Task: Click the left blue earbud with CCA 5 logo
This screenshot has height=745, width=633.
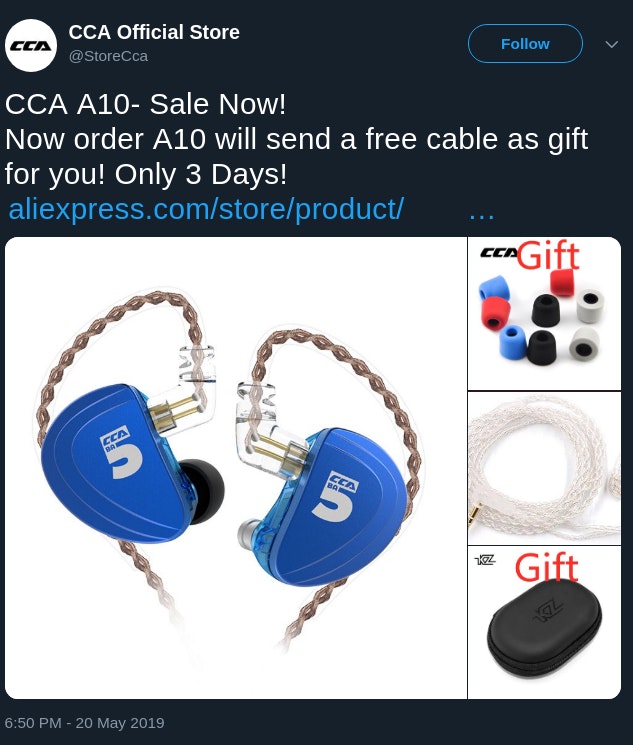Action: click(x=114, y=463)
